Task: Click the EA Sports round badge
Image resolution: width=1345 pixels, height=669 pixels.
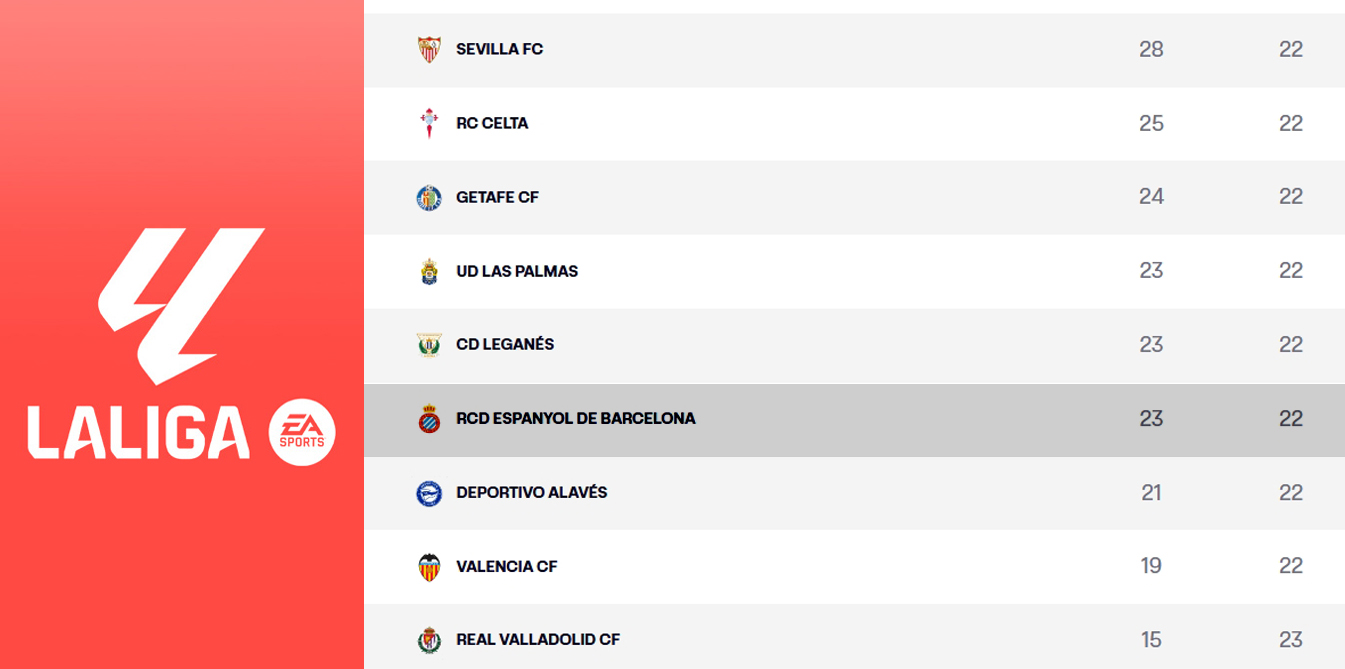Action: (302, 432)
